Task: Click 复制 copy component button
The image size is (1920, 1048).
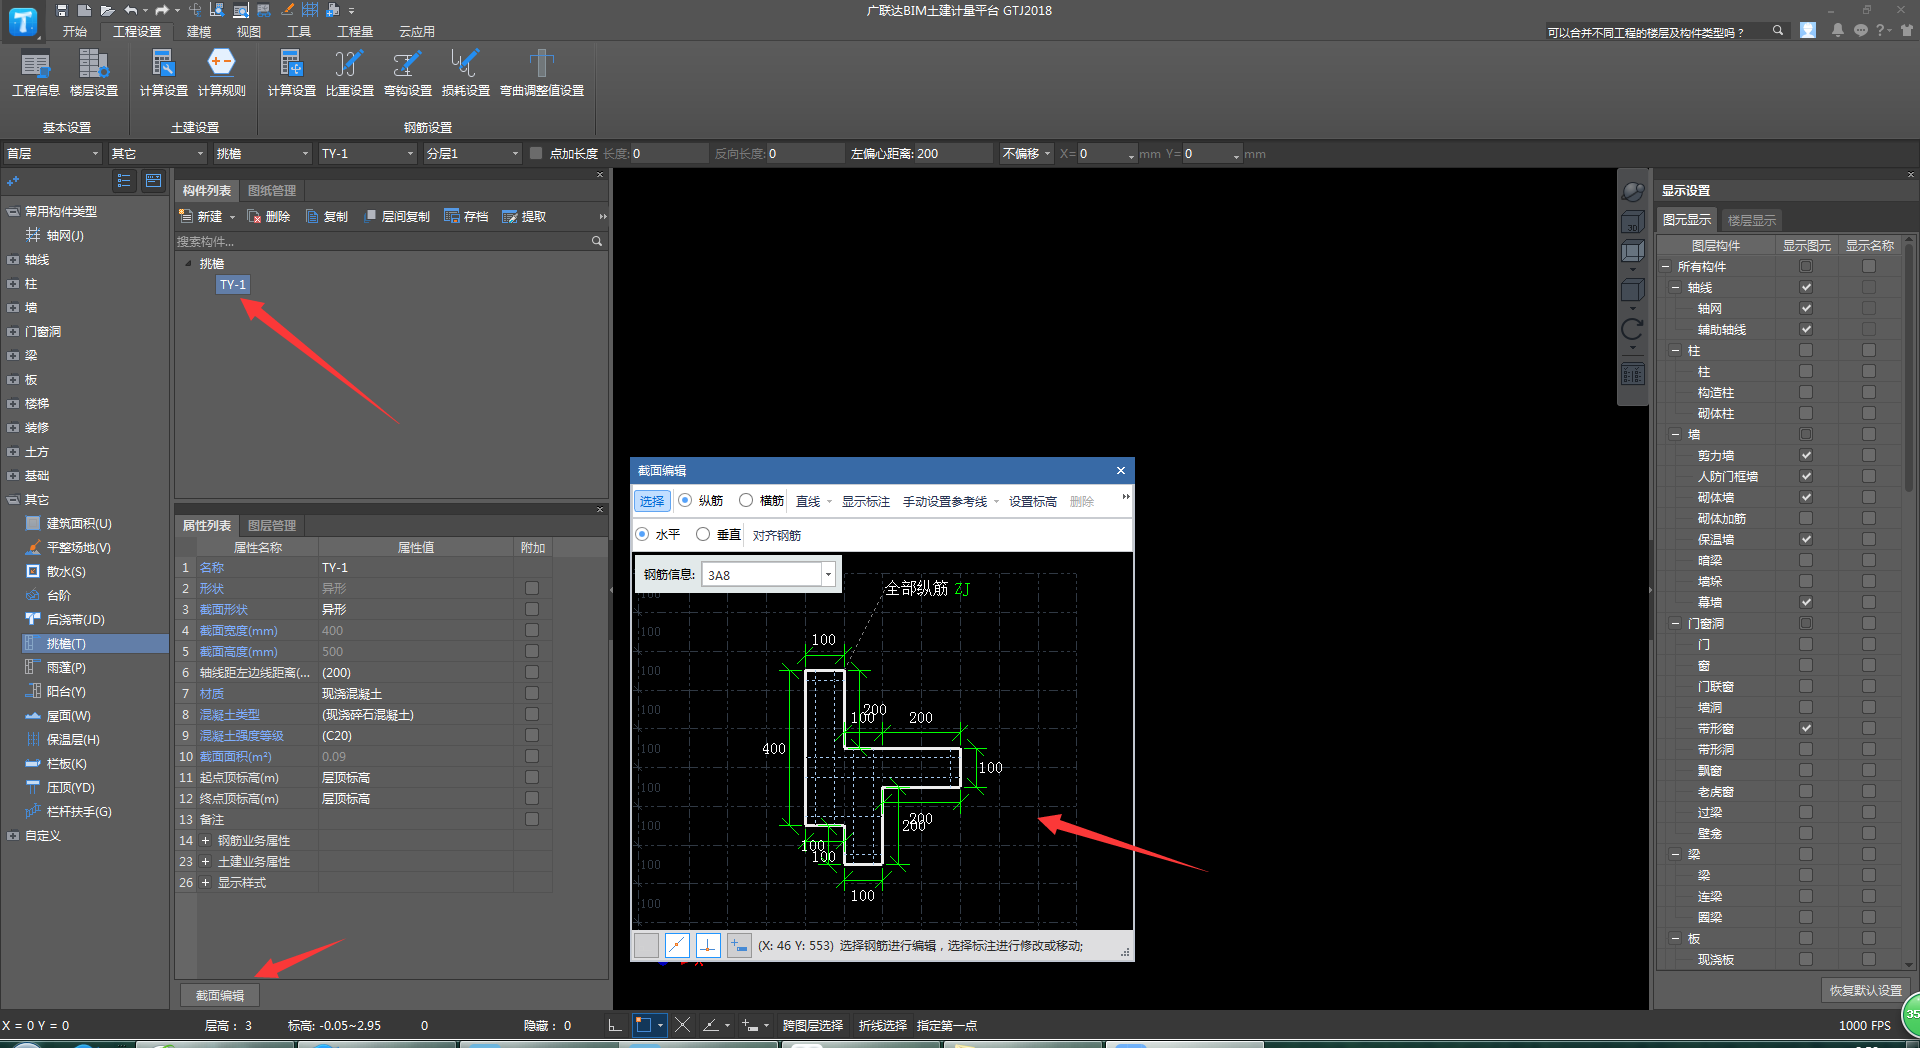Action: click(x=327, y=216)
